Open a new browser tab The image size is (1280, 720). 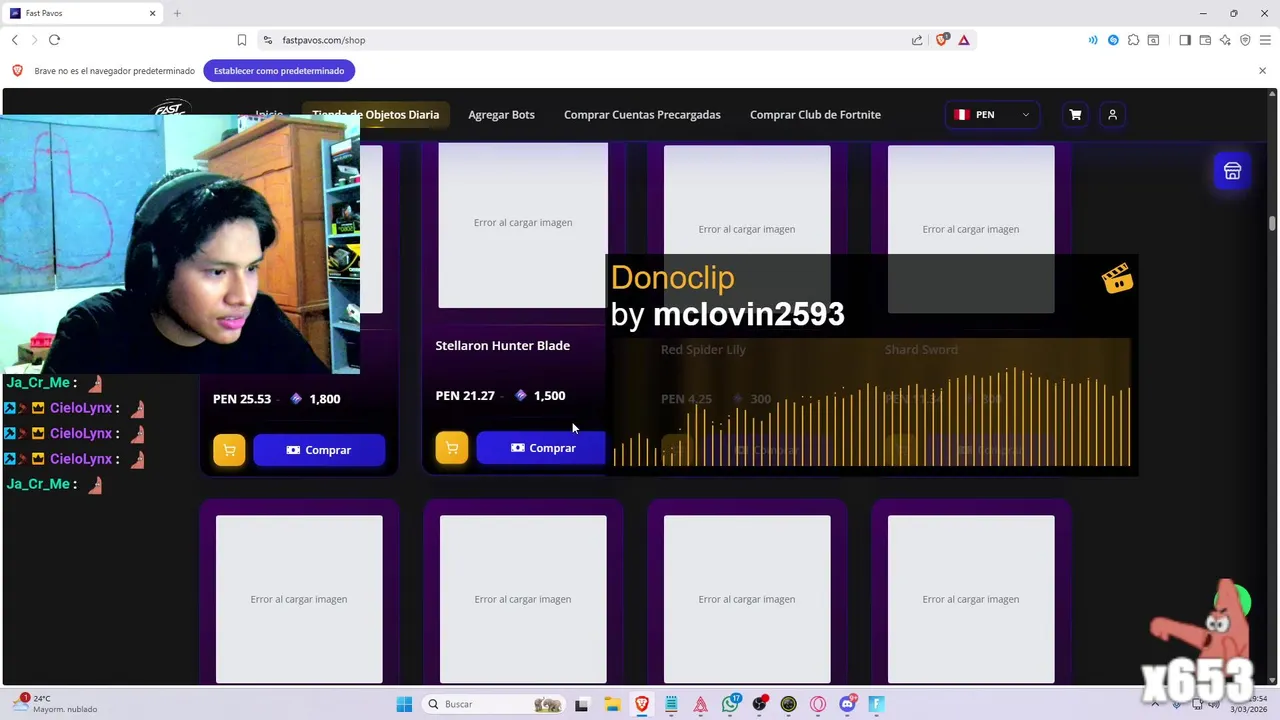point(177,13)
